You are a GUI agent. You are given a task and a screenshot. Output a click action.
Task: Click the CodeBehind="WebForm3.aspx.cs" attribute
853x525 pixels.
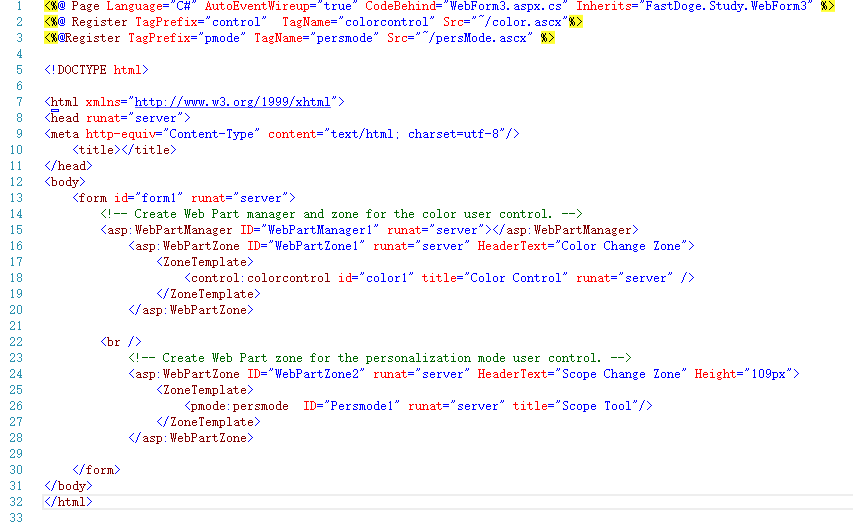pos(467,6)
